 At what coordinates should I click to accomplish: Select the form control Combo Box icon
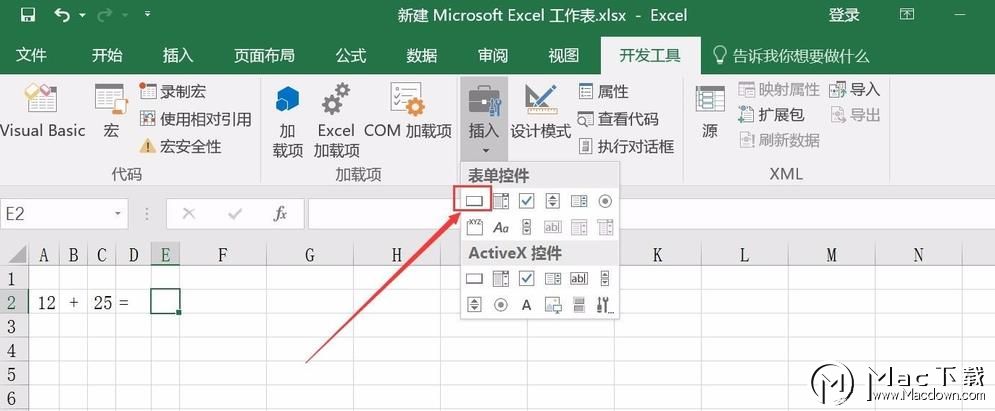pos(501,202)
